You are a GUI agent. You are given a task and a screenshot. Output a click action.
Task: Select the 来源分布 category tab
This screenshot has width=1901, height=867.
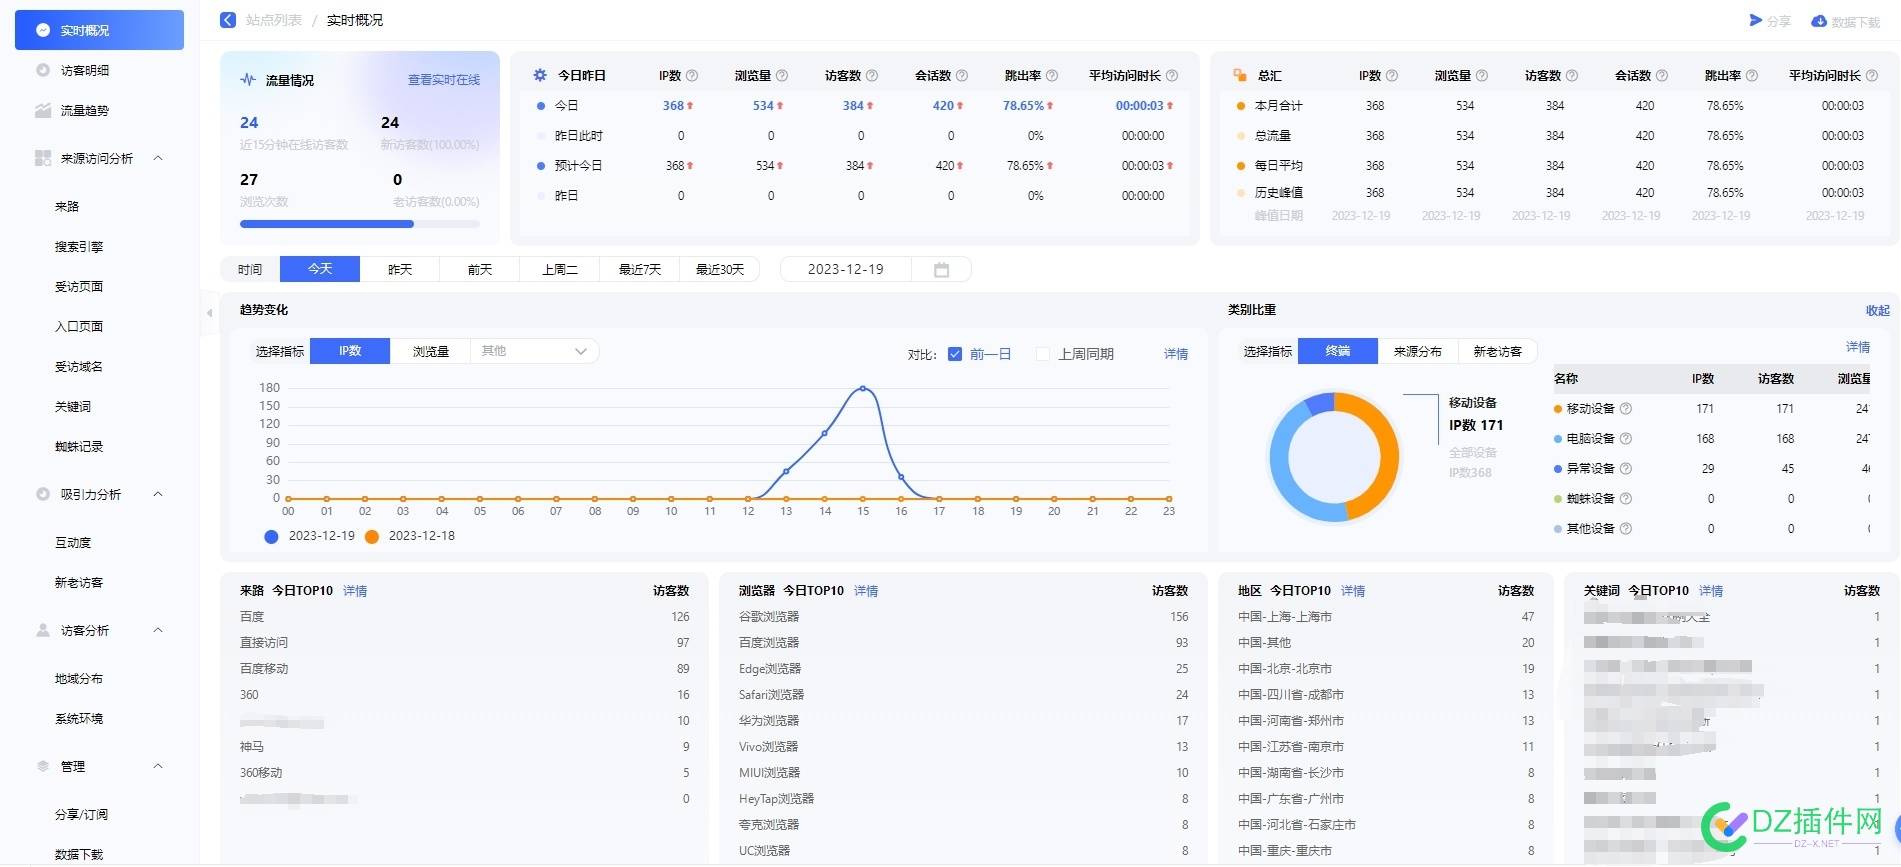coord(1418,351)
